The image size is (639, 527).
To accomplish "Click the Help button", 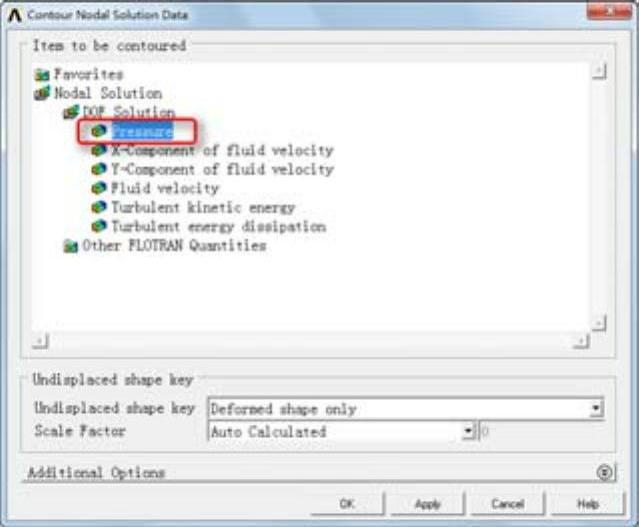I will point(588,504).
